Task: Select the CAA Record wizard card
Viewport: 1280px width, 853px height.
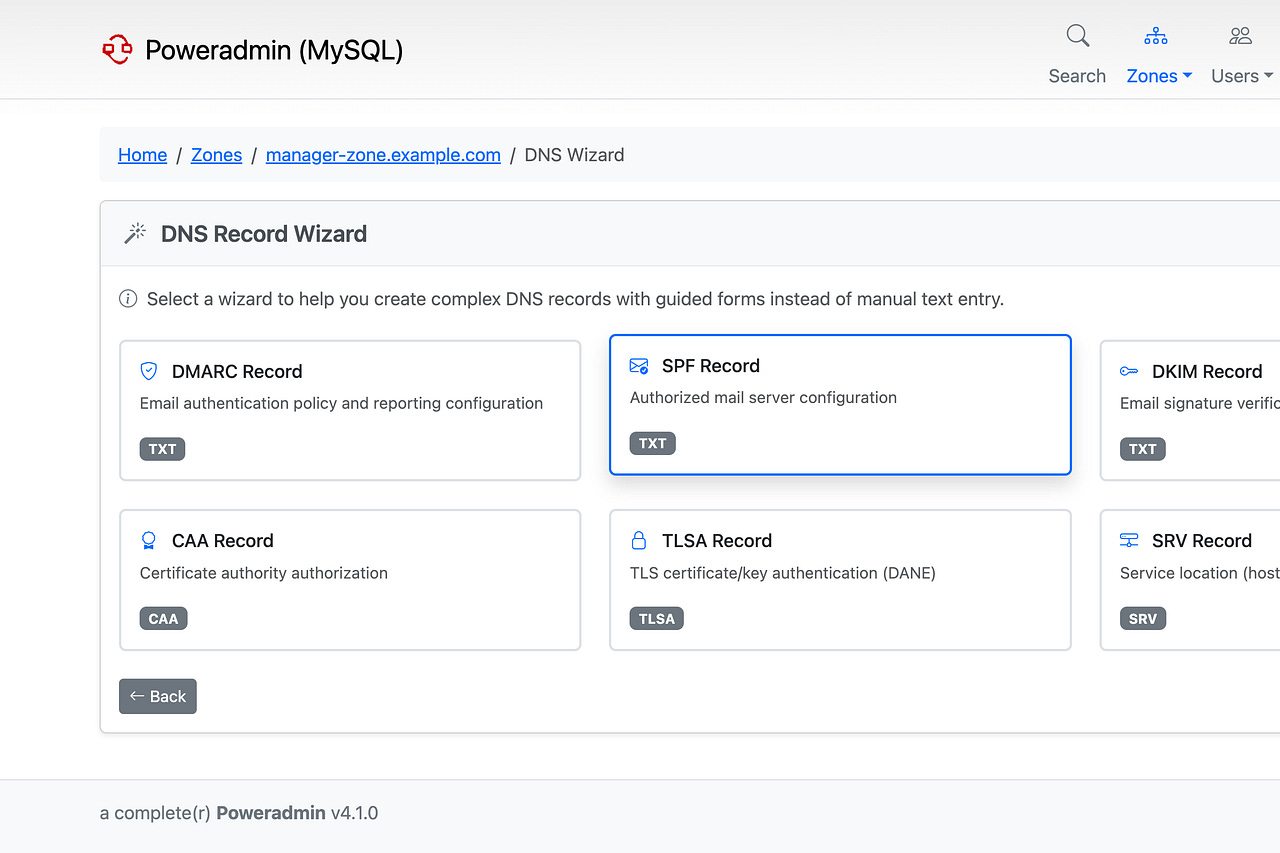Action: coord(350,580)
